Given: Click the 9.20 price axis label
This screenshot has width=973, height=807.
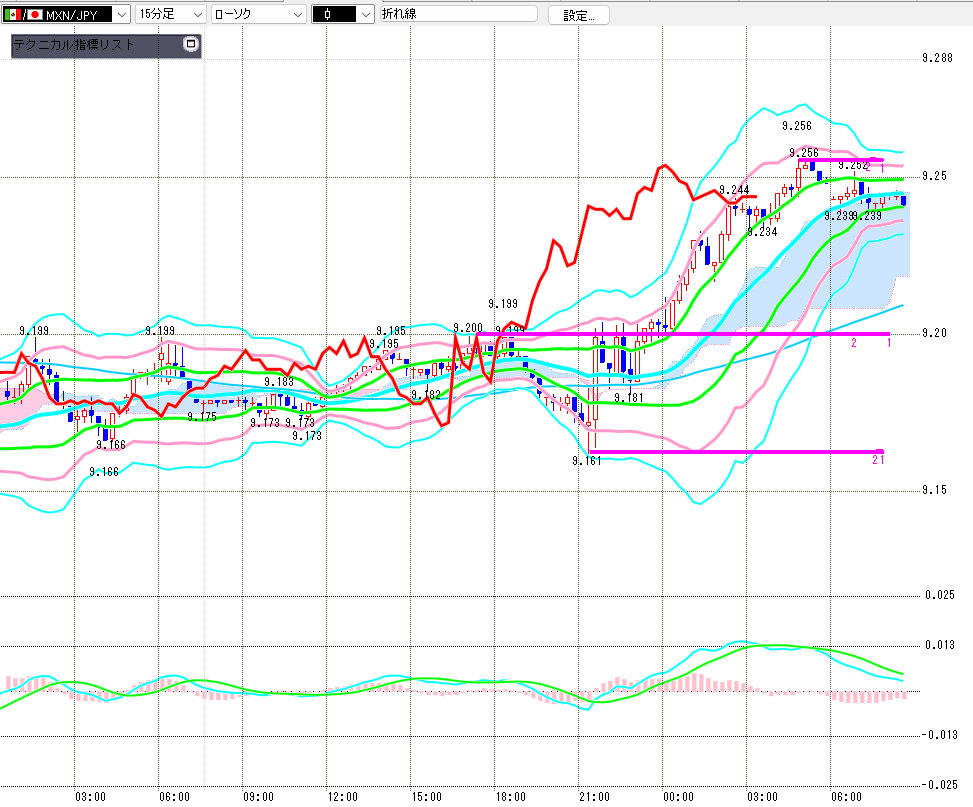Looking at the screenshot, I should [935, 333].
